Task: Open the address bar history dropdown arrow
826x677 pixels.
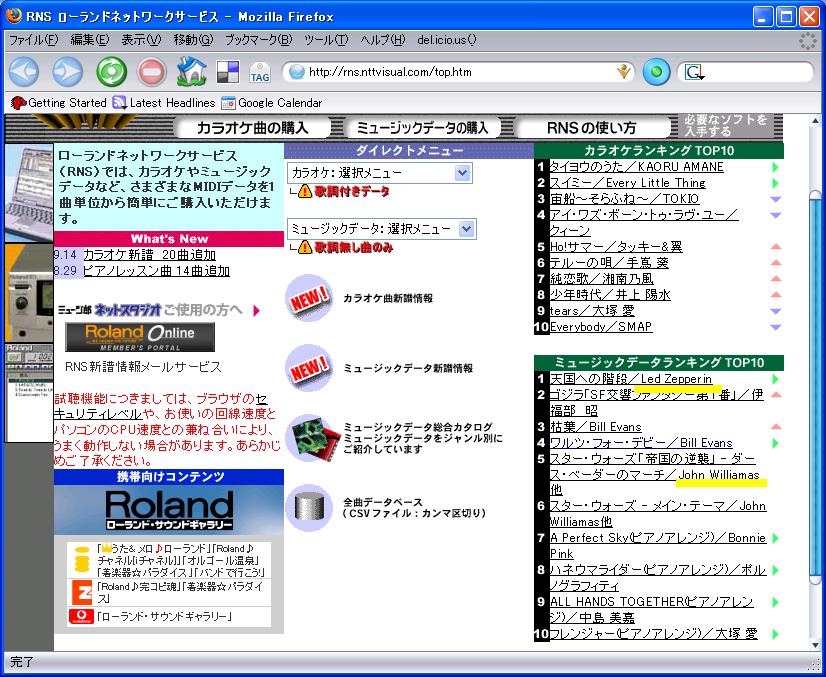Action: click(624, 72)
